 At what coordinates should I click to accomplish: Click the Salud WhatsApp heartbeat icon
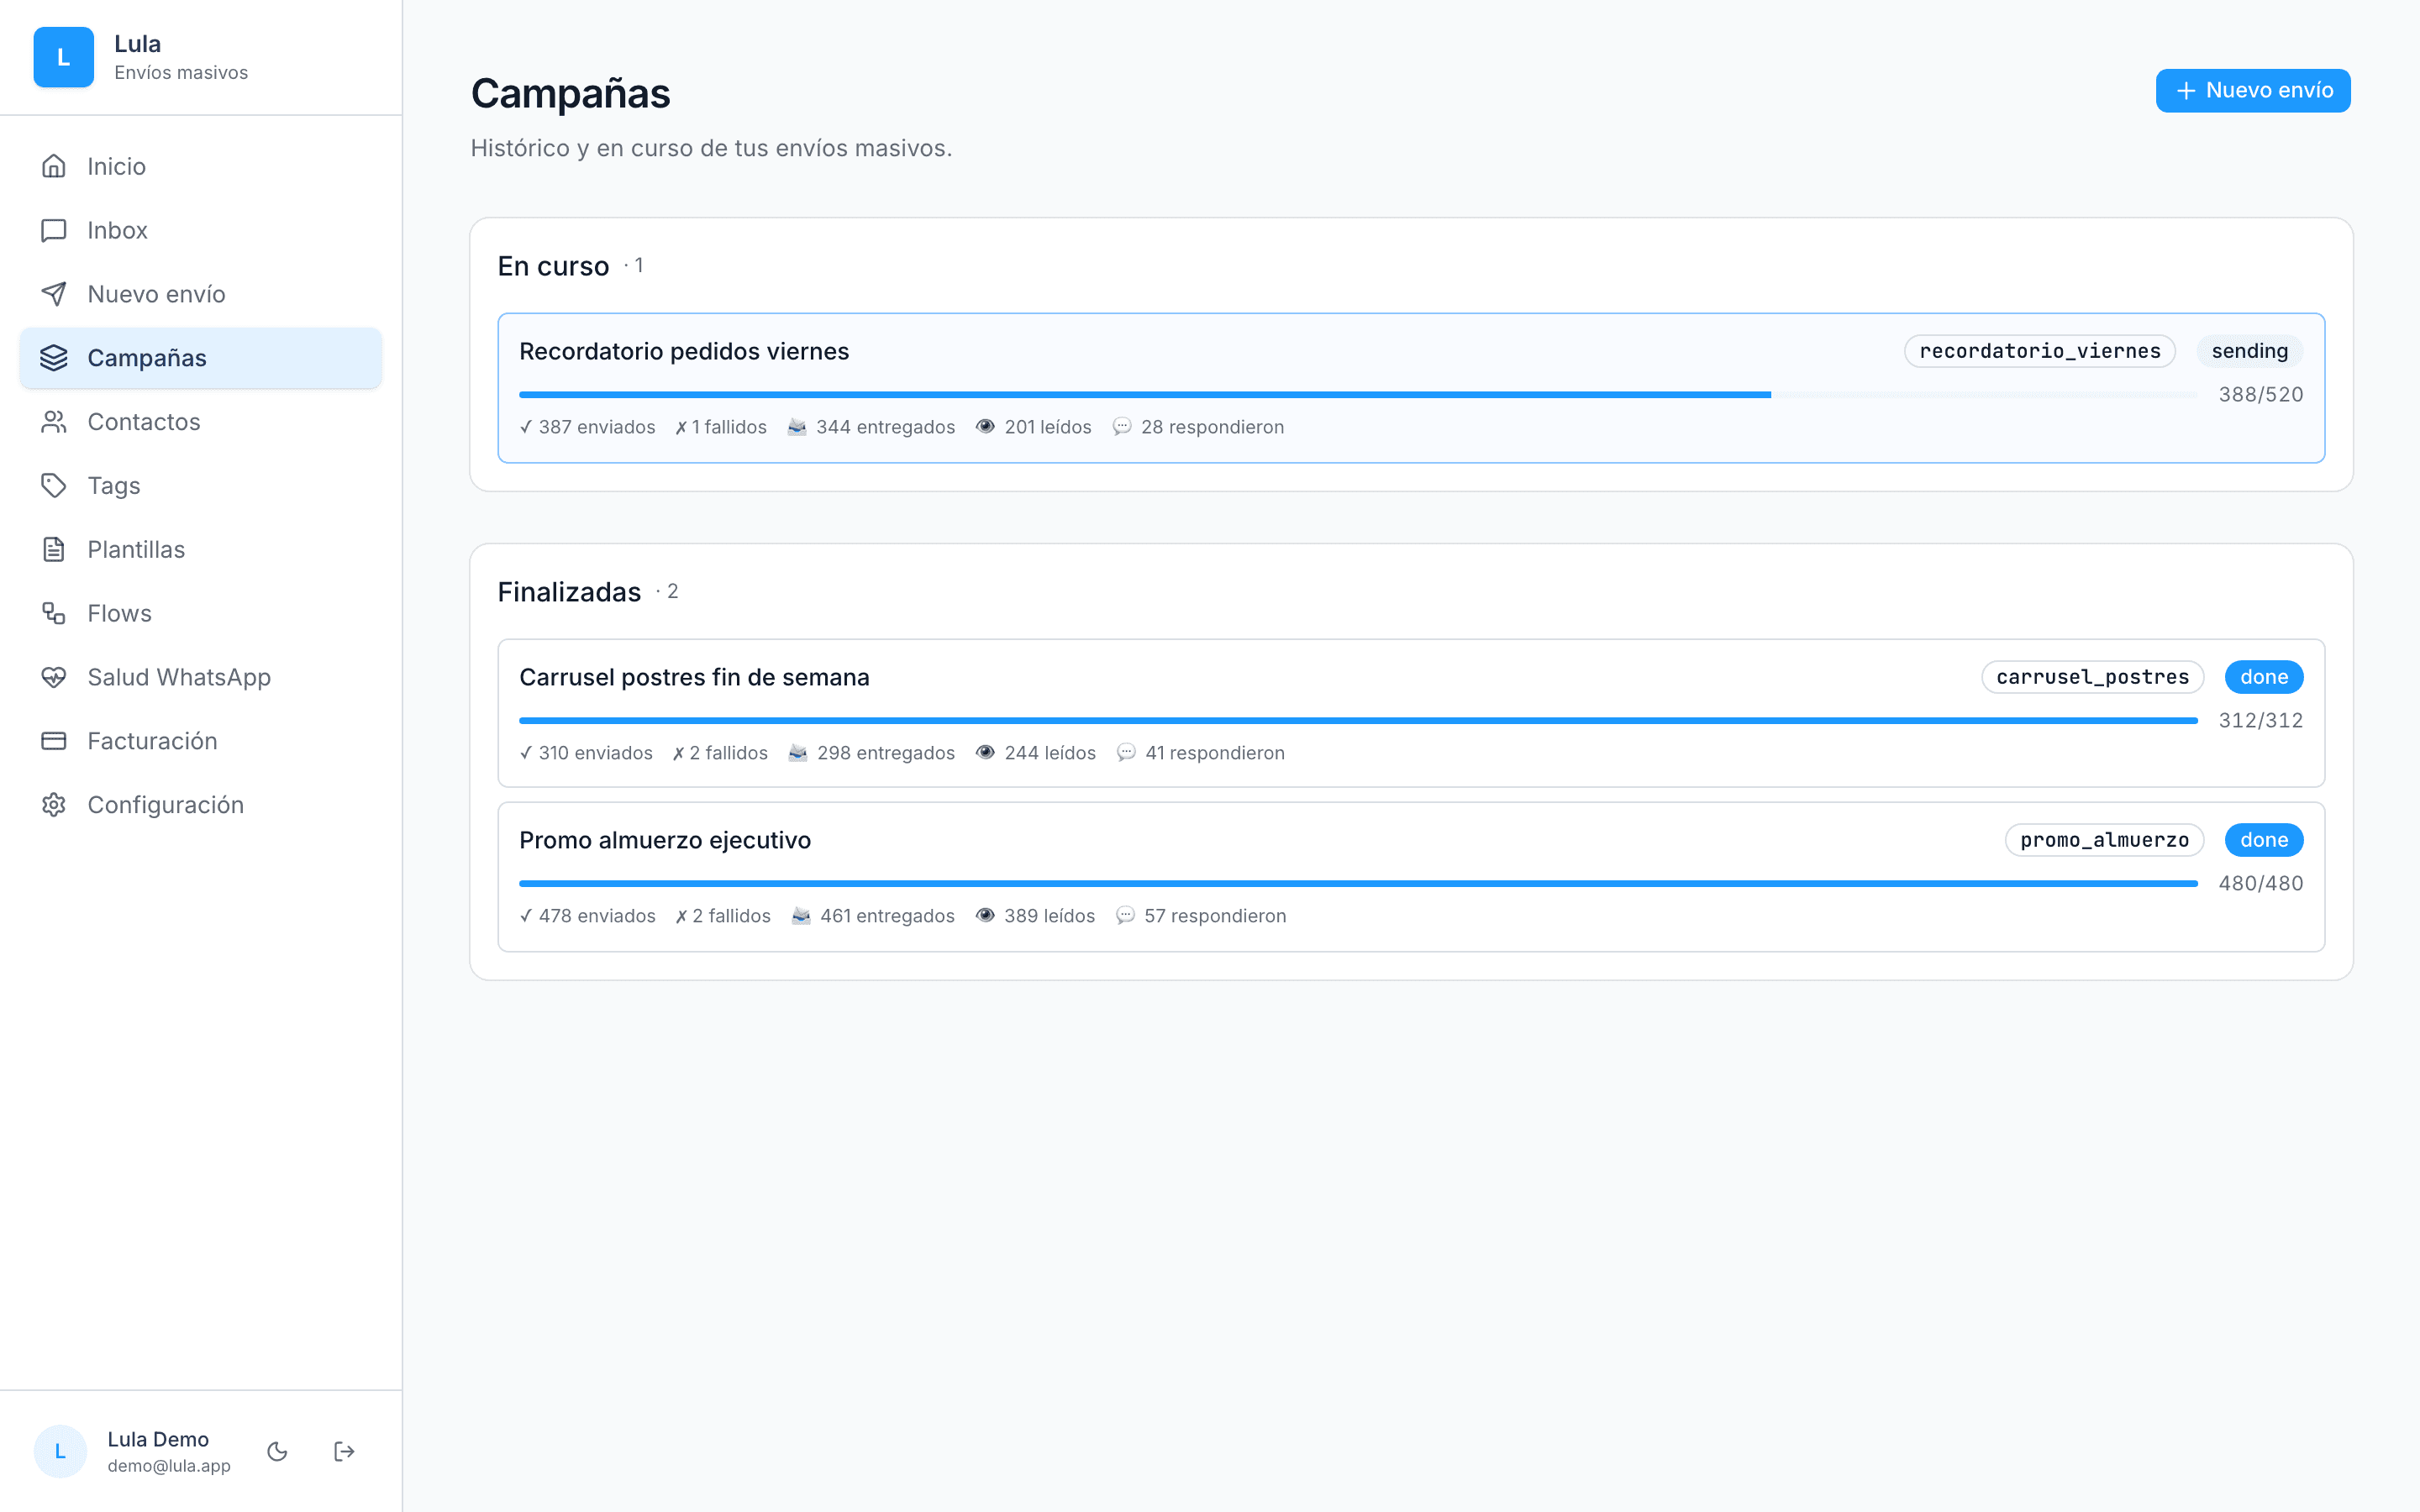coord(54,677)
